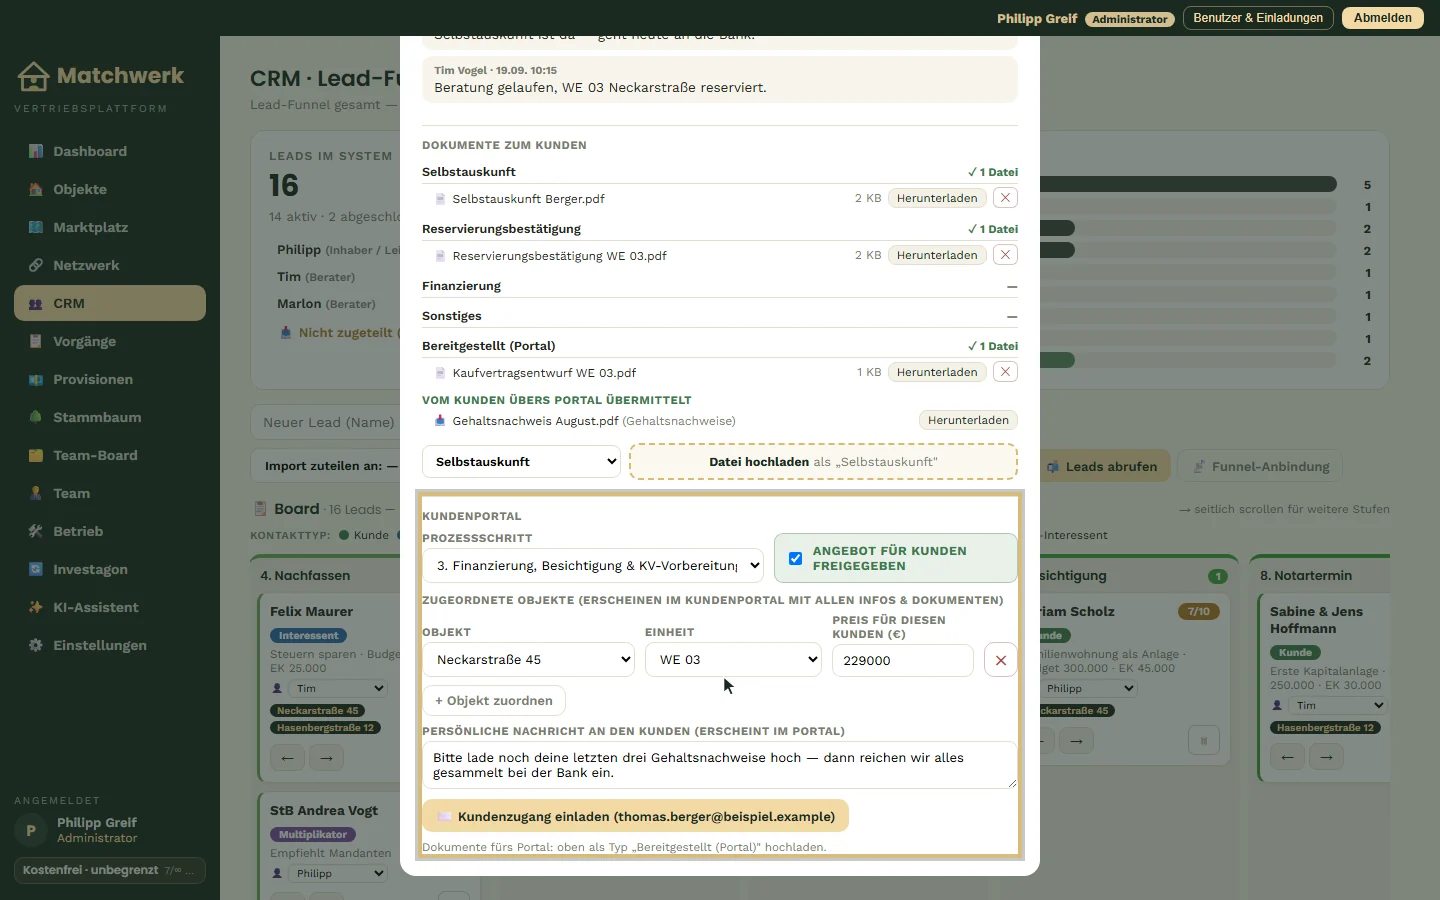Click Abmelden in top bar
Screen dimensions: 1440x900
point(1383,18)
